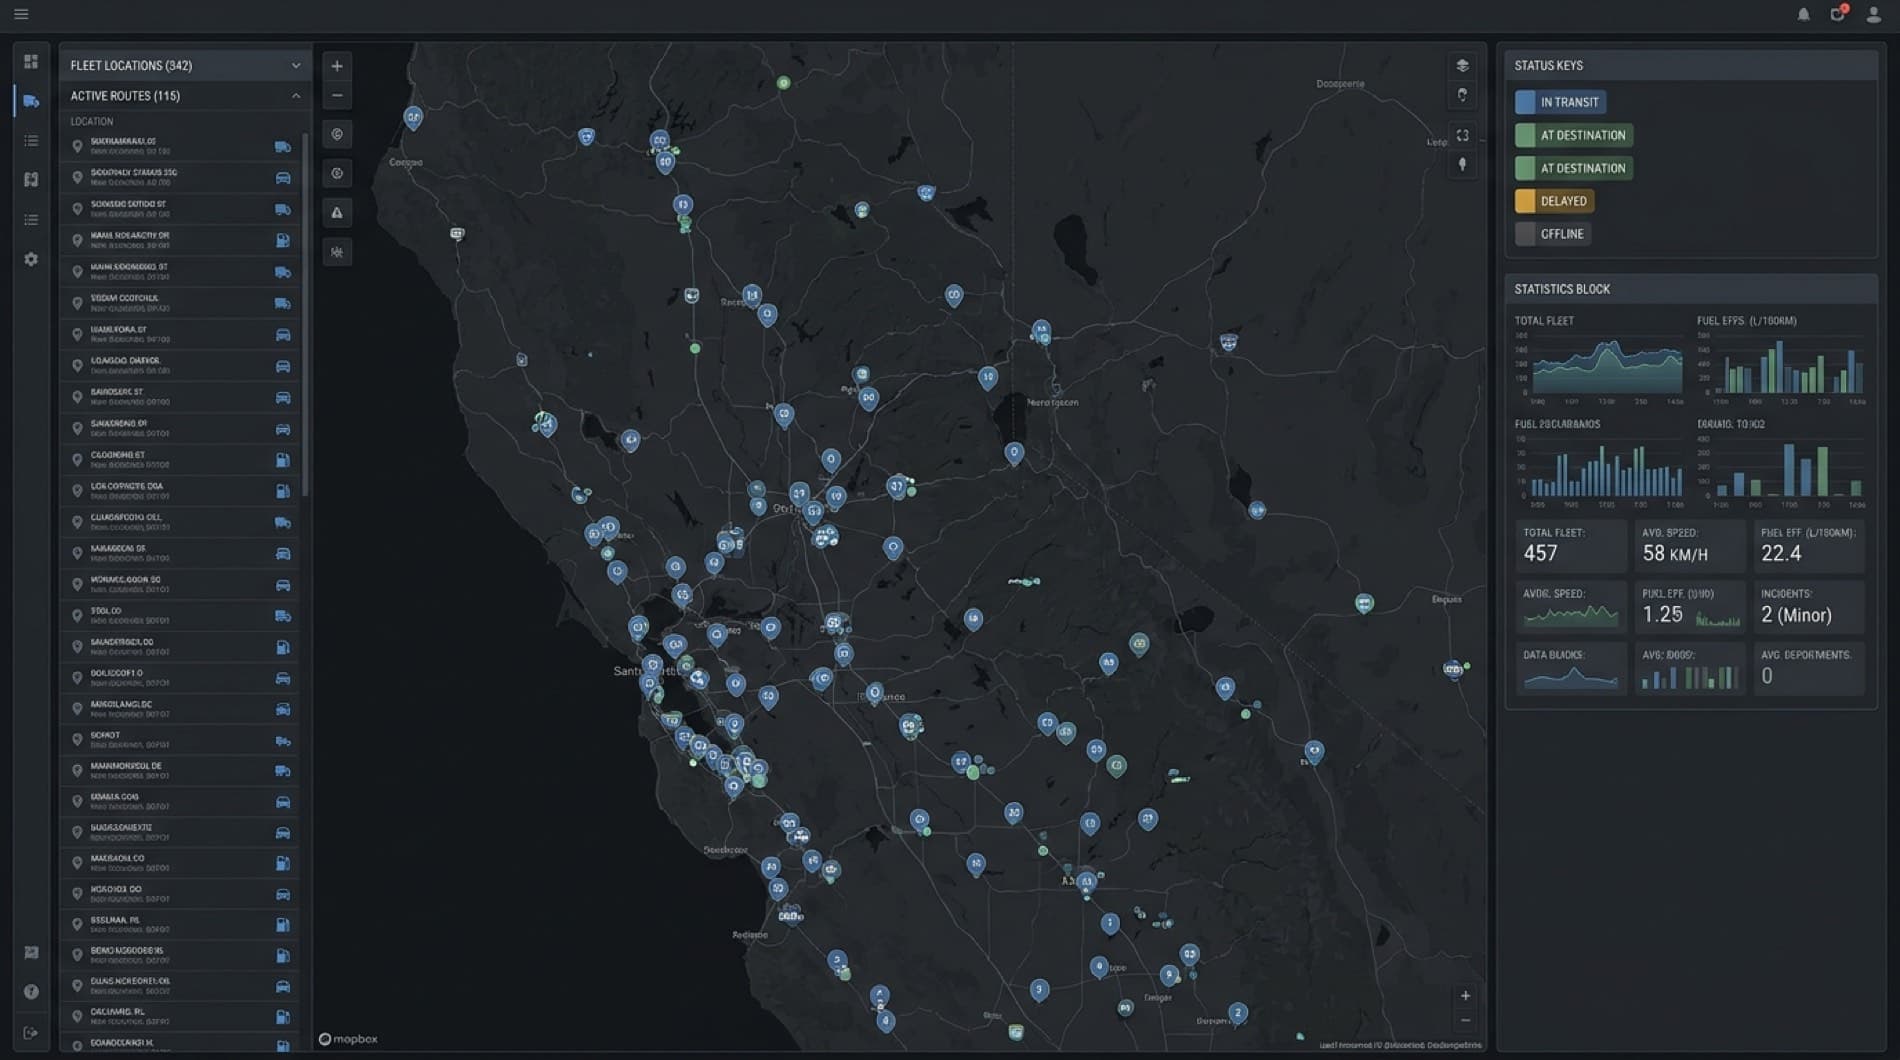Select the fleet truck icon in the sidebar
The width and height of the screenshot is (1900, 1060).
click(x=31, y=101)
